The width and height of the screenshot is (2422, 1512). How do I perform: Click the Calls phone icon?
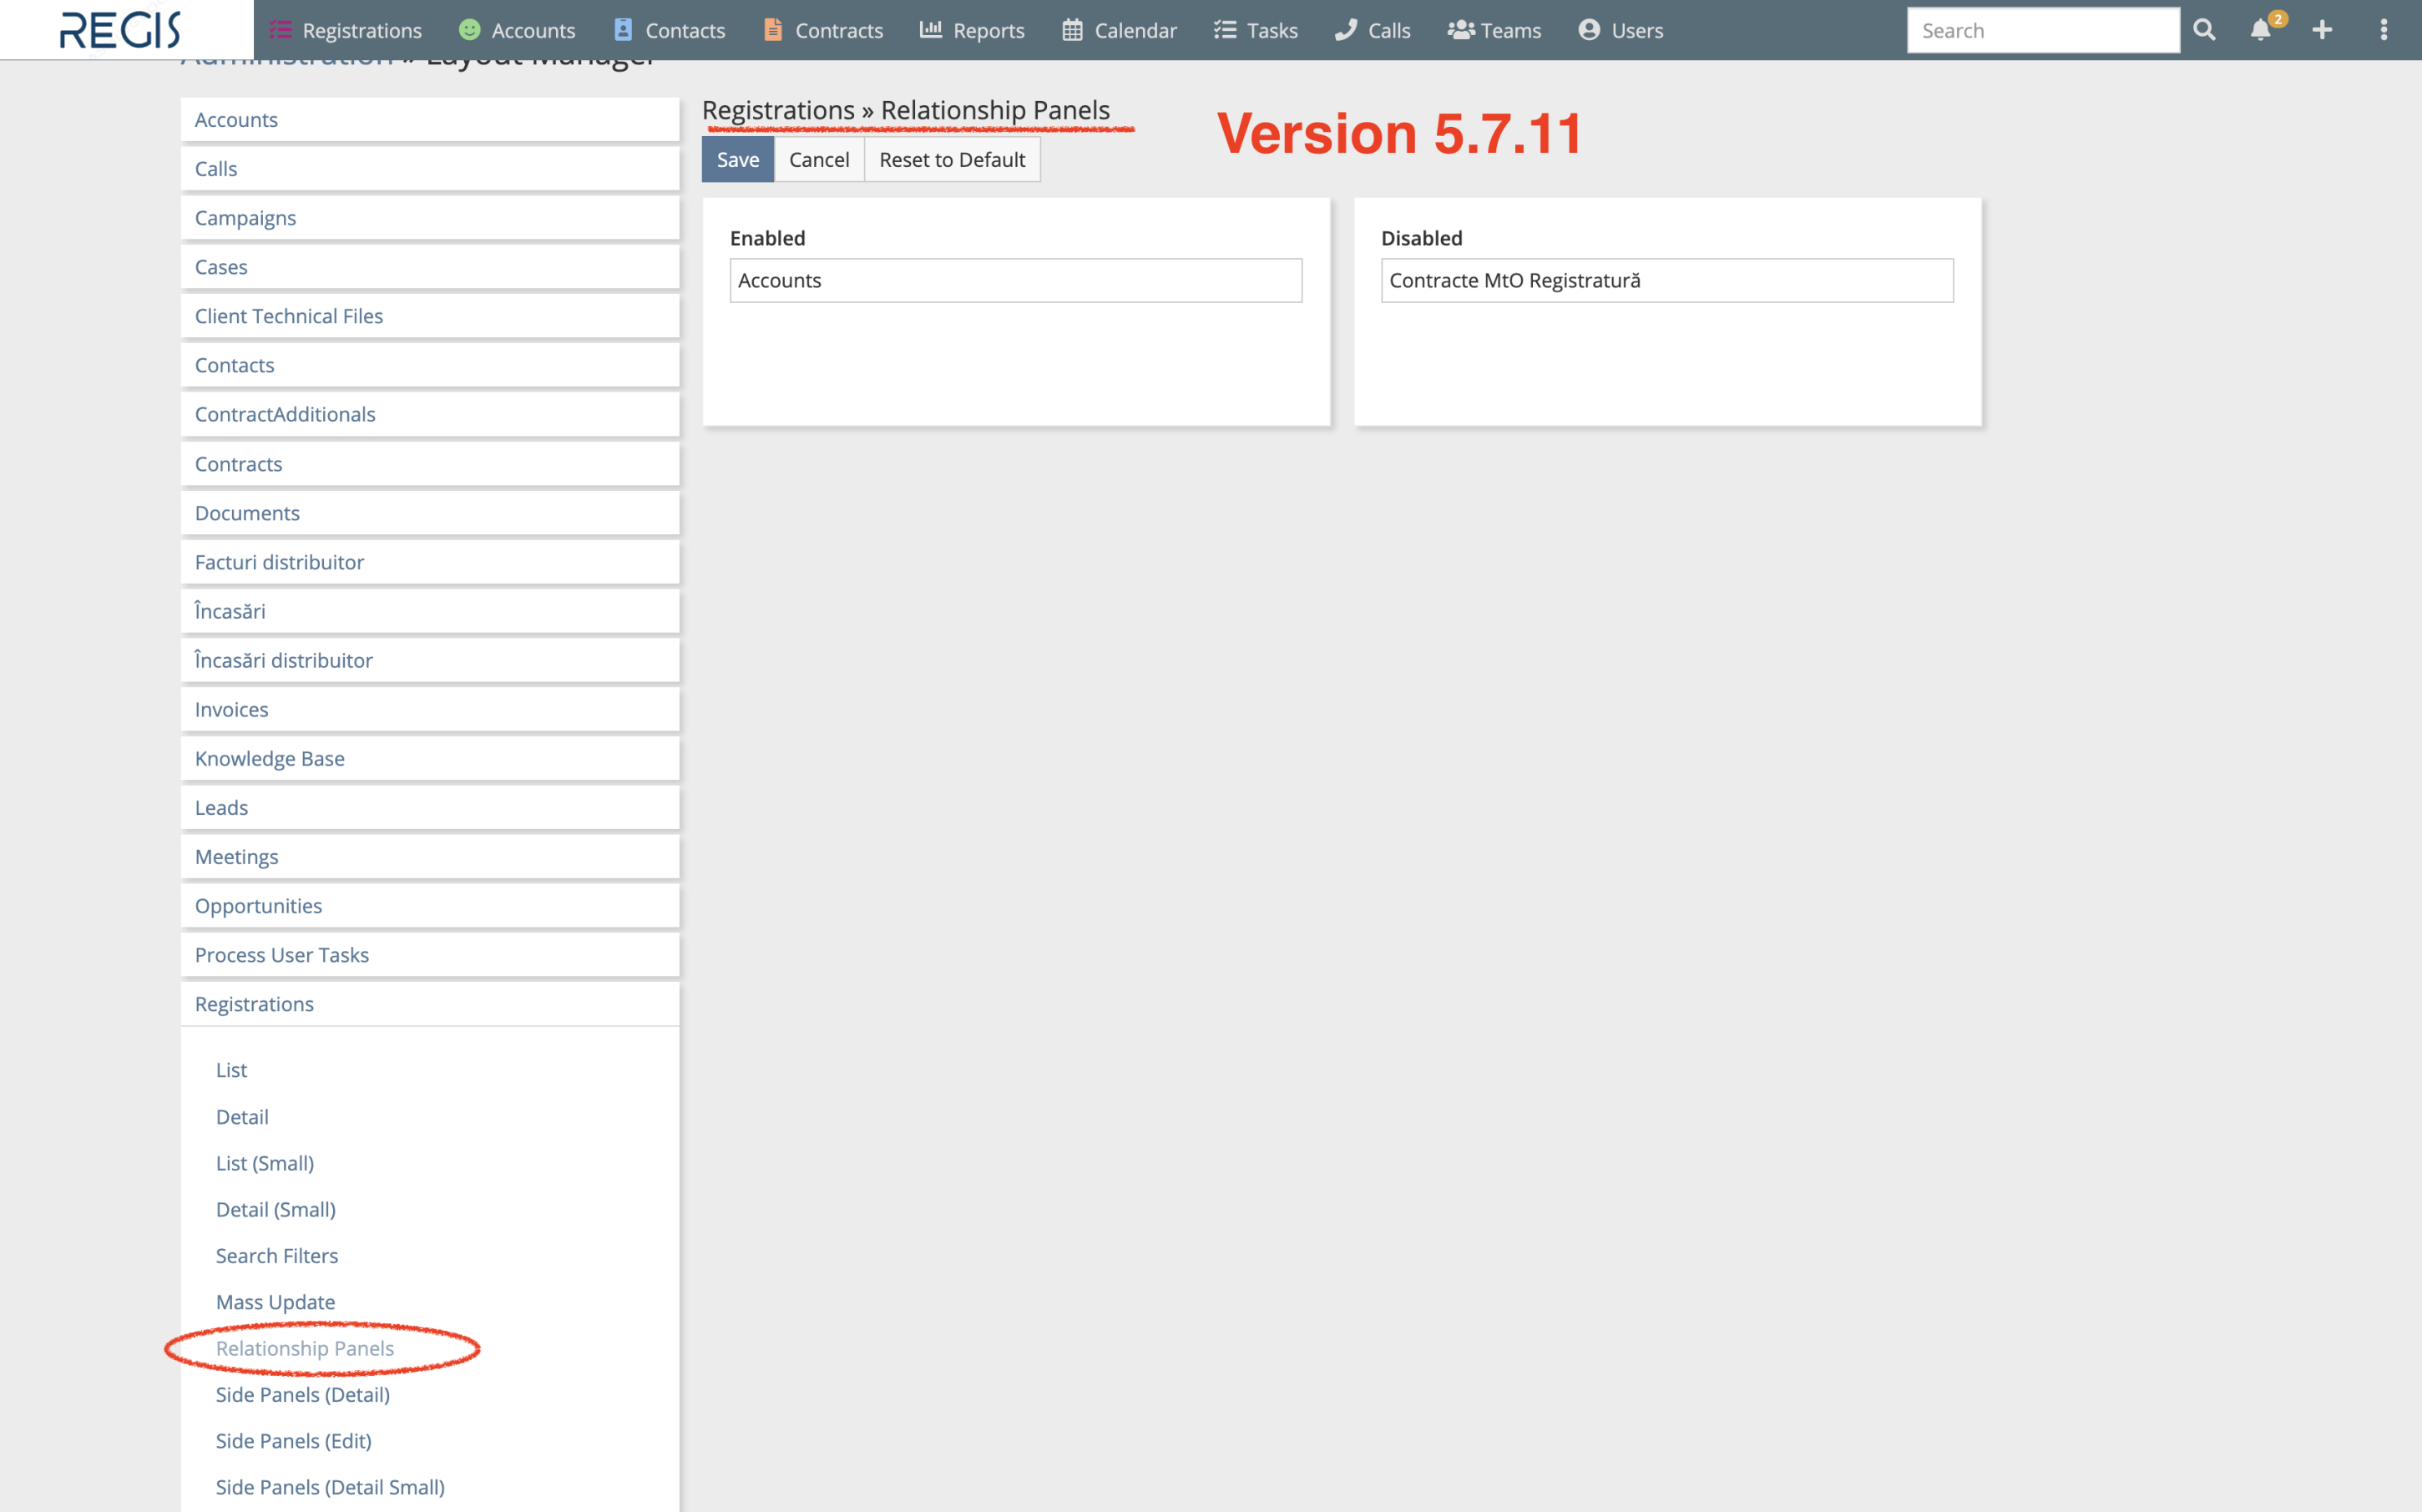point(1346,30)
